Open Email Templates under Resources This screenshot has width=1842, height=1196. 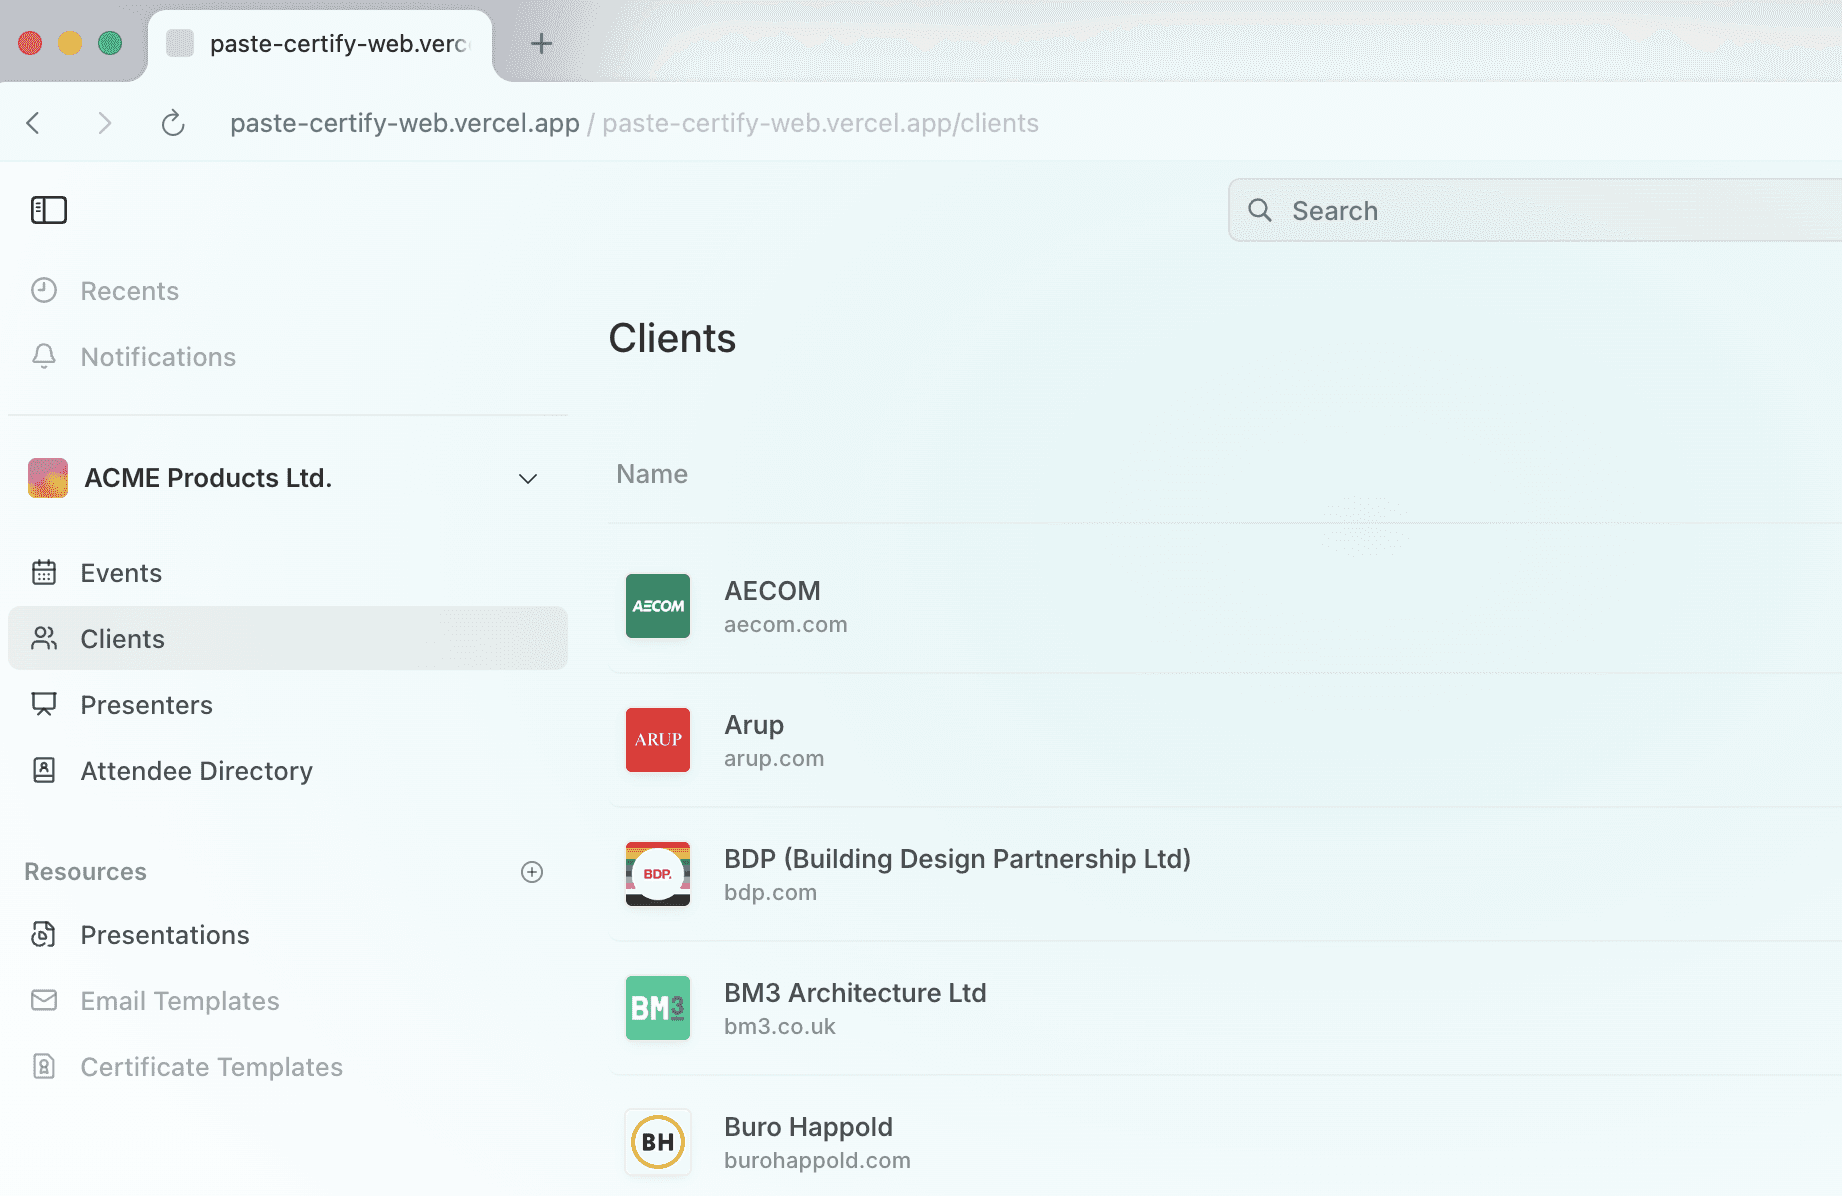[288, 1001]
